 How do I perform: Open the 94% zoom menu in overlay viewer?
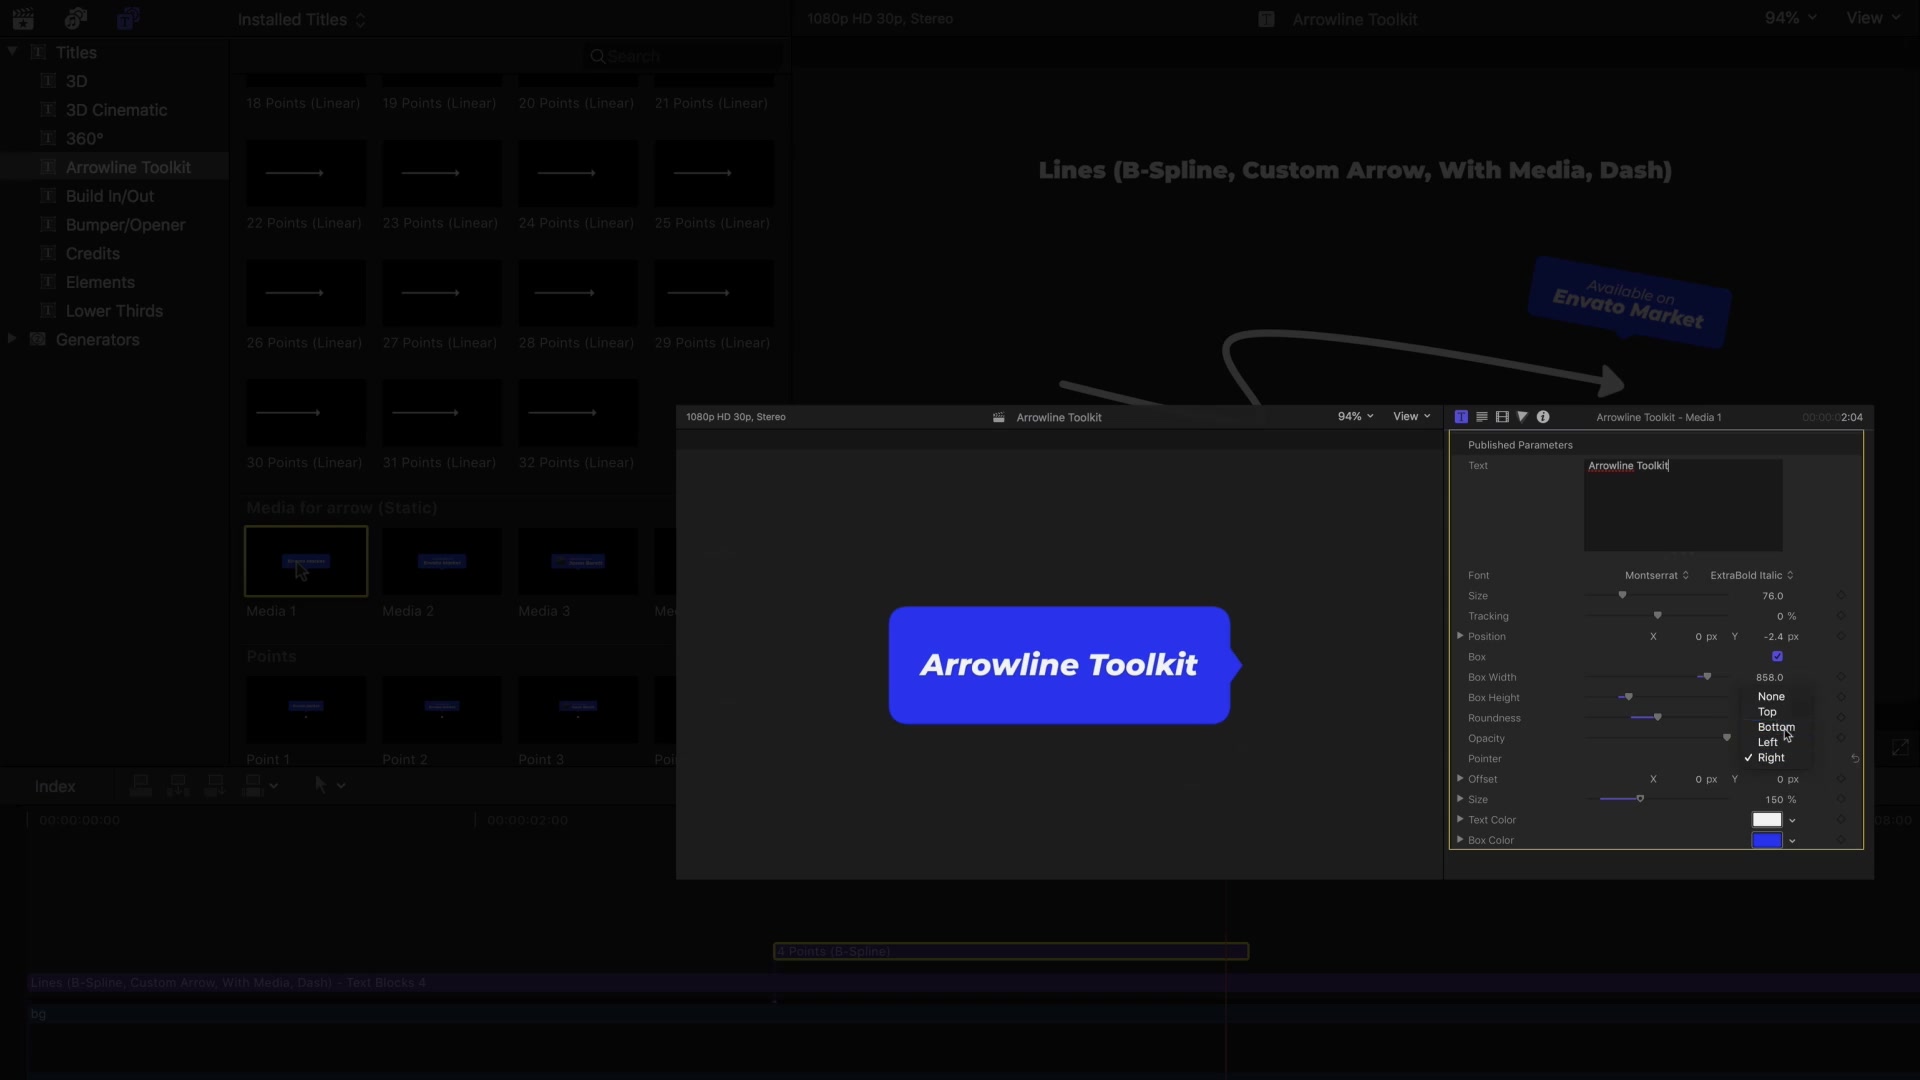(x=1356, y=417)
